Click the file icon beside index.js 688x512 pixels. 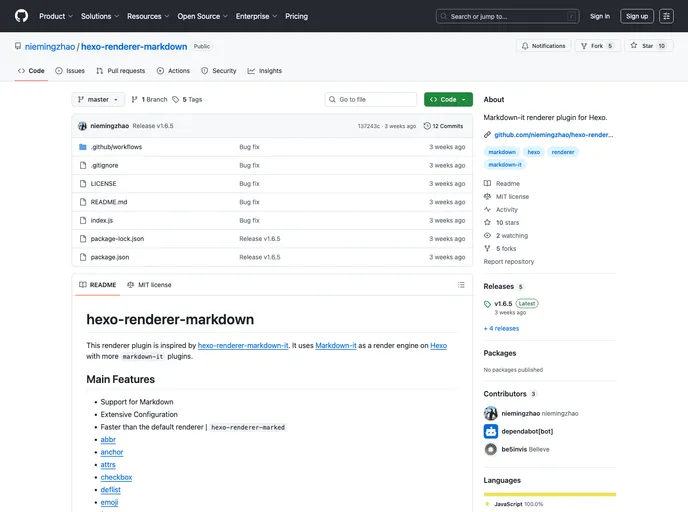(x=82, y=221)
